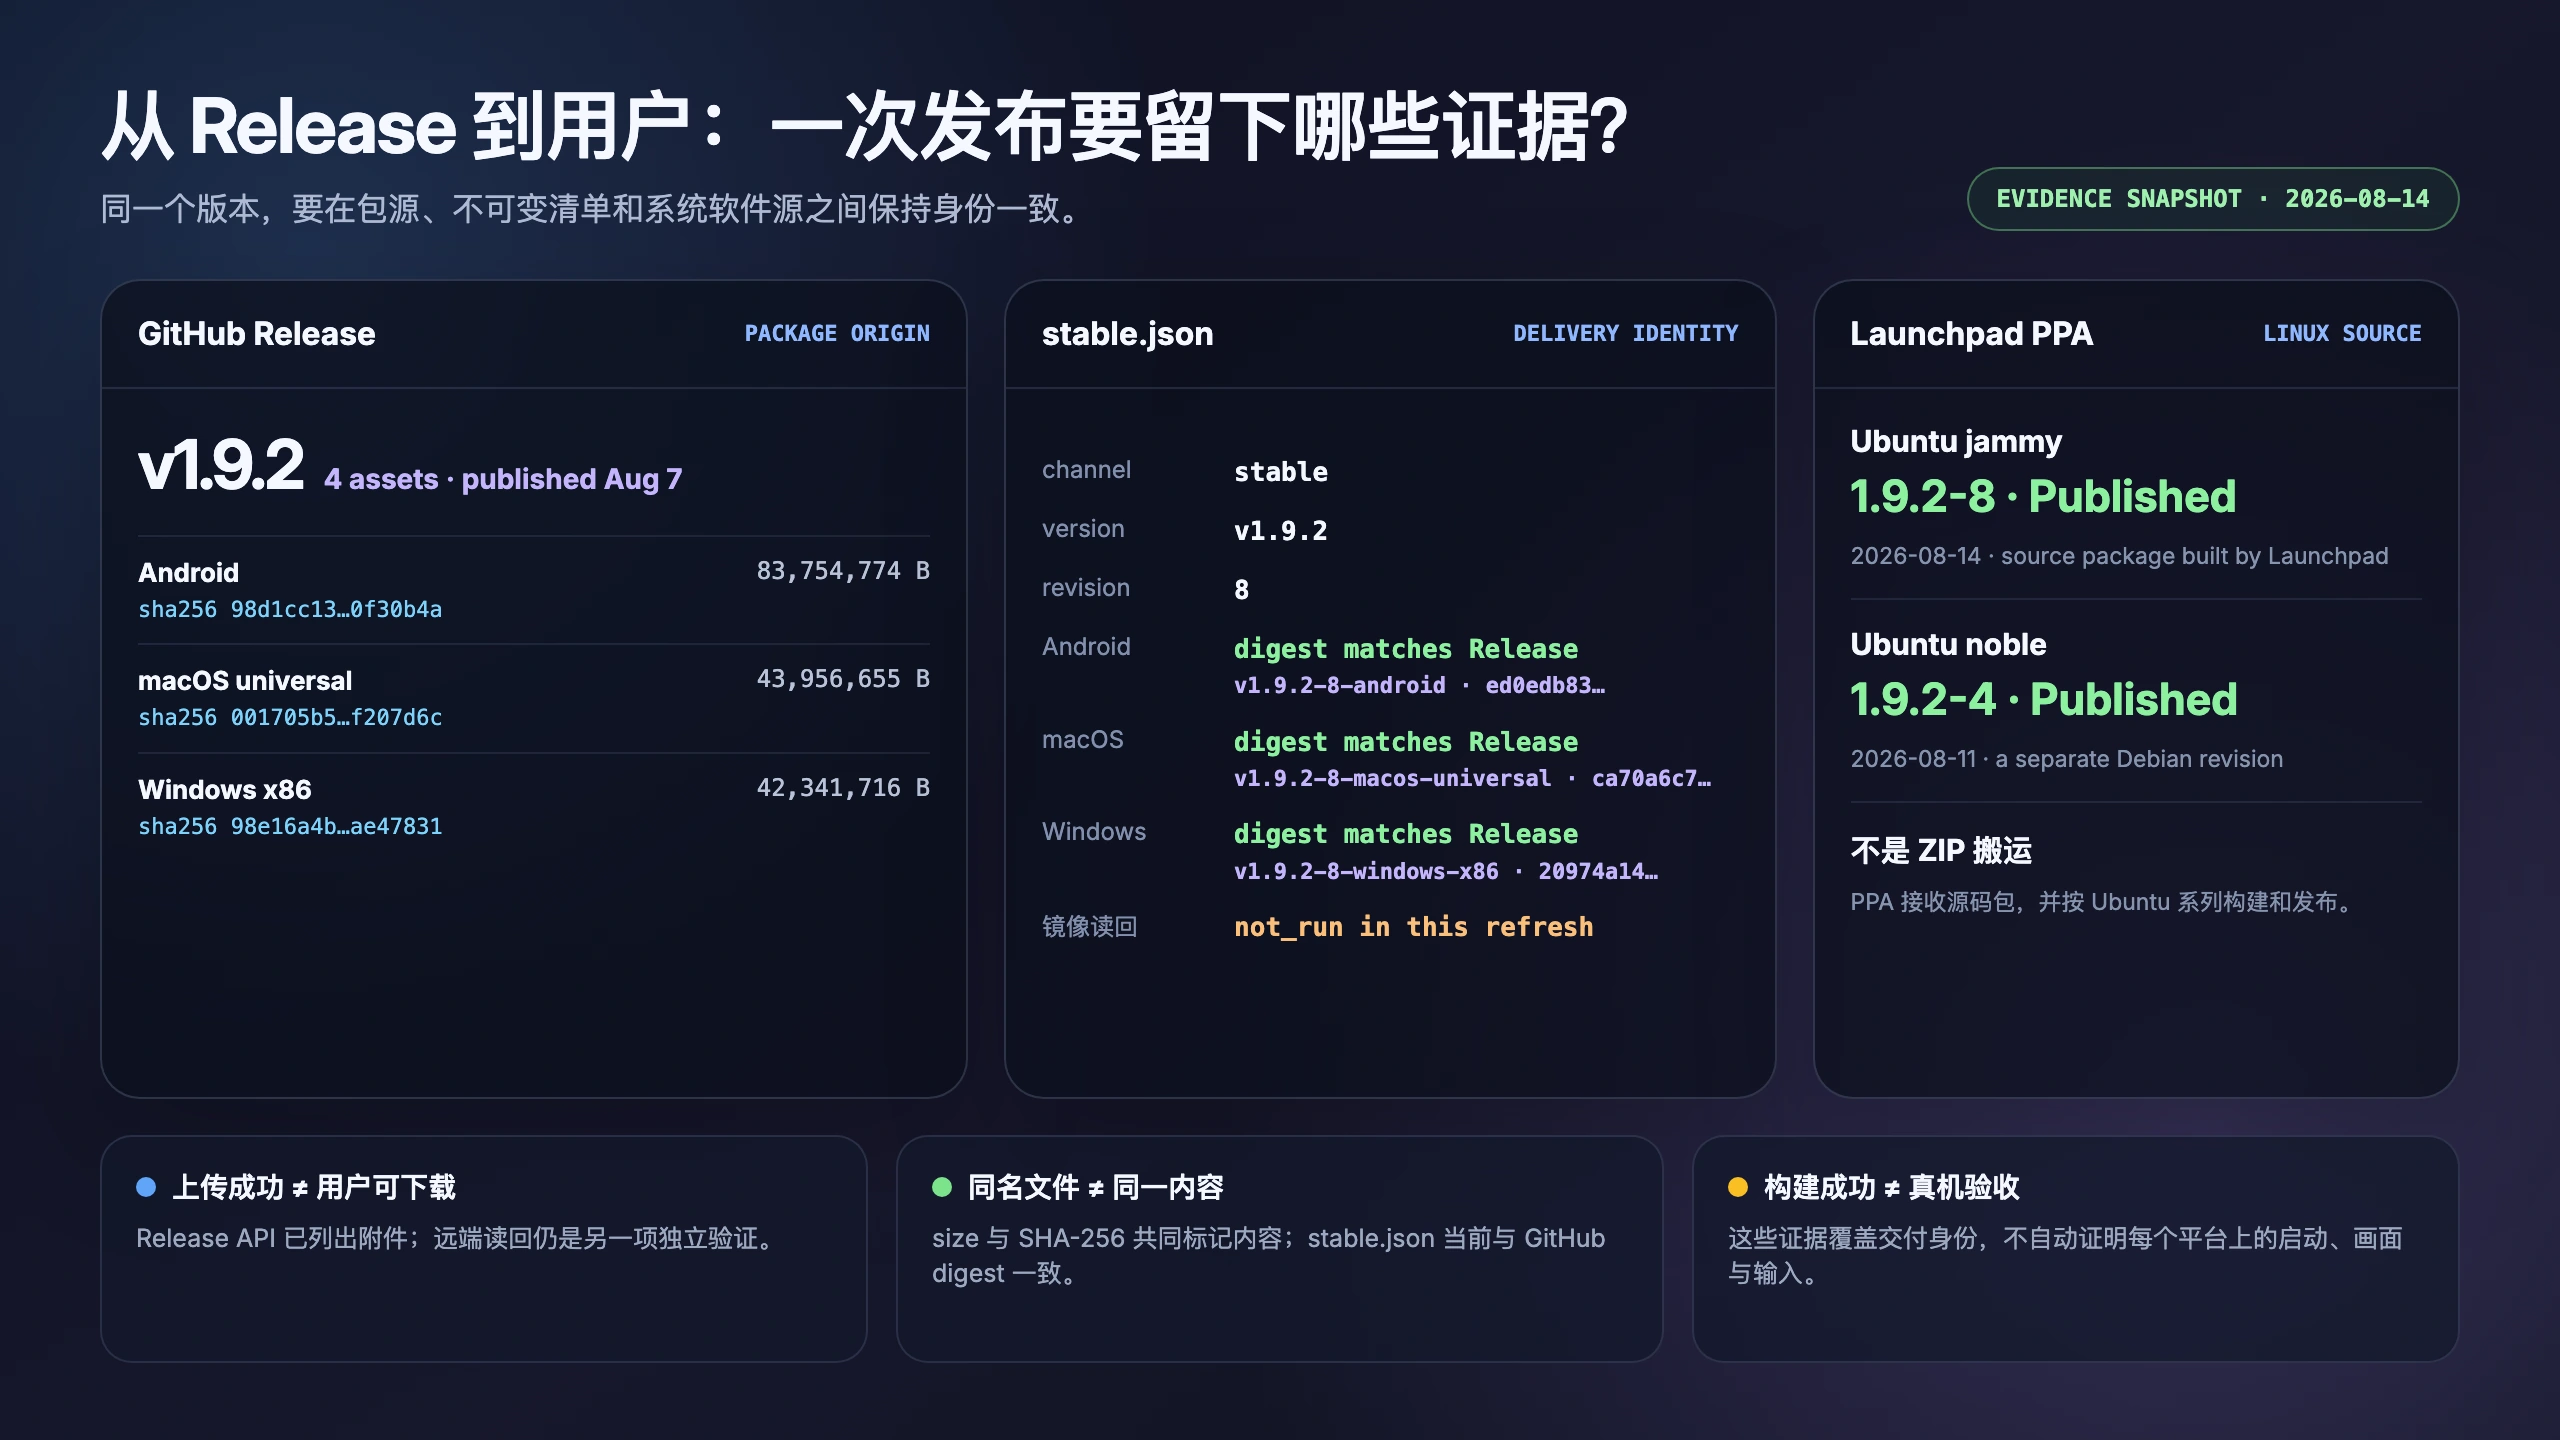The height and width of the screenshot is (1440, 2560).
Task: Click the PPA 接收源码包 description line
Action: click(2103, 902)
